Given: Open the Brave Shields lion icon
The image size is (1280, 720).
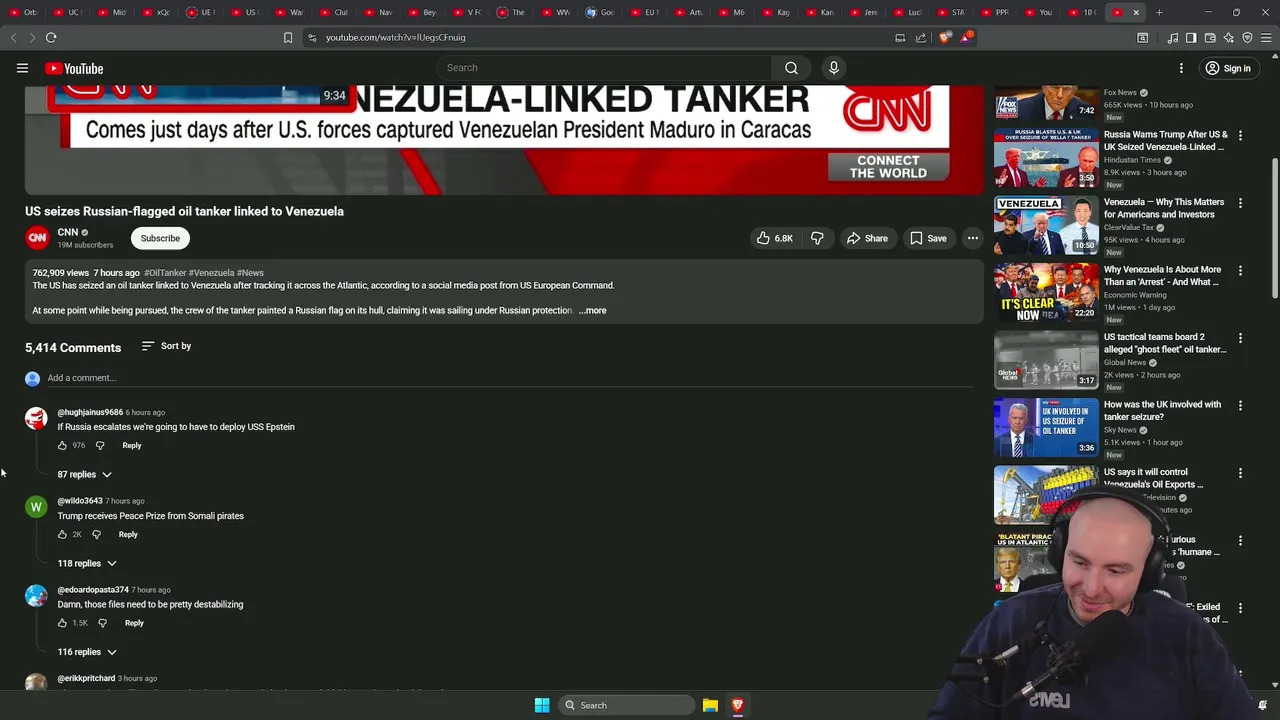Looking at the screenshot, I should [x=945, y=37].
